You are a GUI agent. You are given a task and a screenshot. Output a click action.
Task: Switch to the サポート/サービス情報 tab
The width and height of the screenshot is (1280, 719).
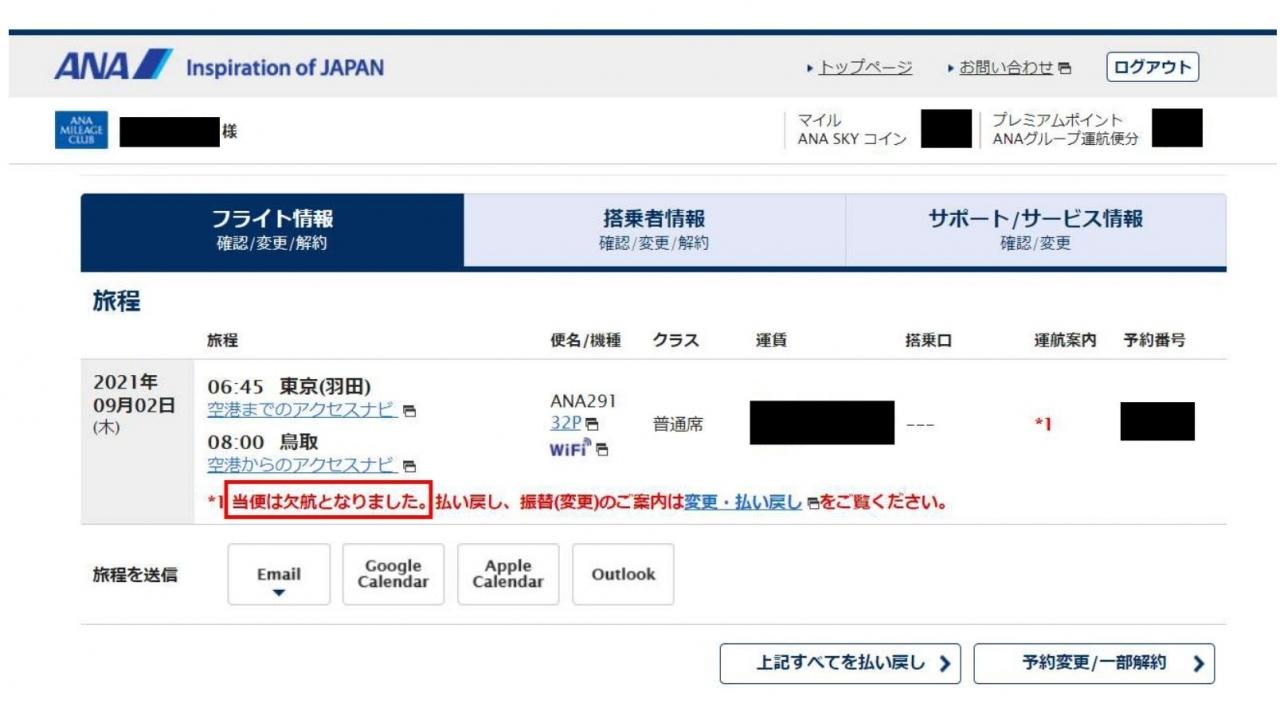1035,230
